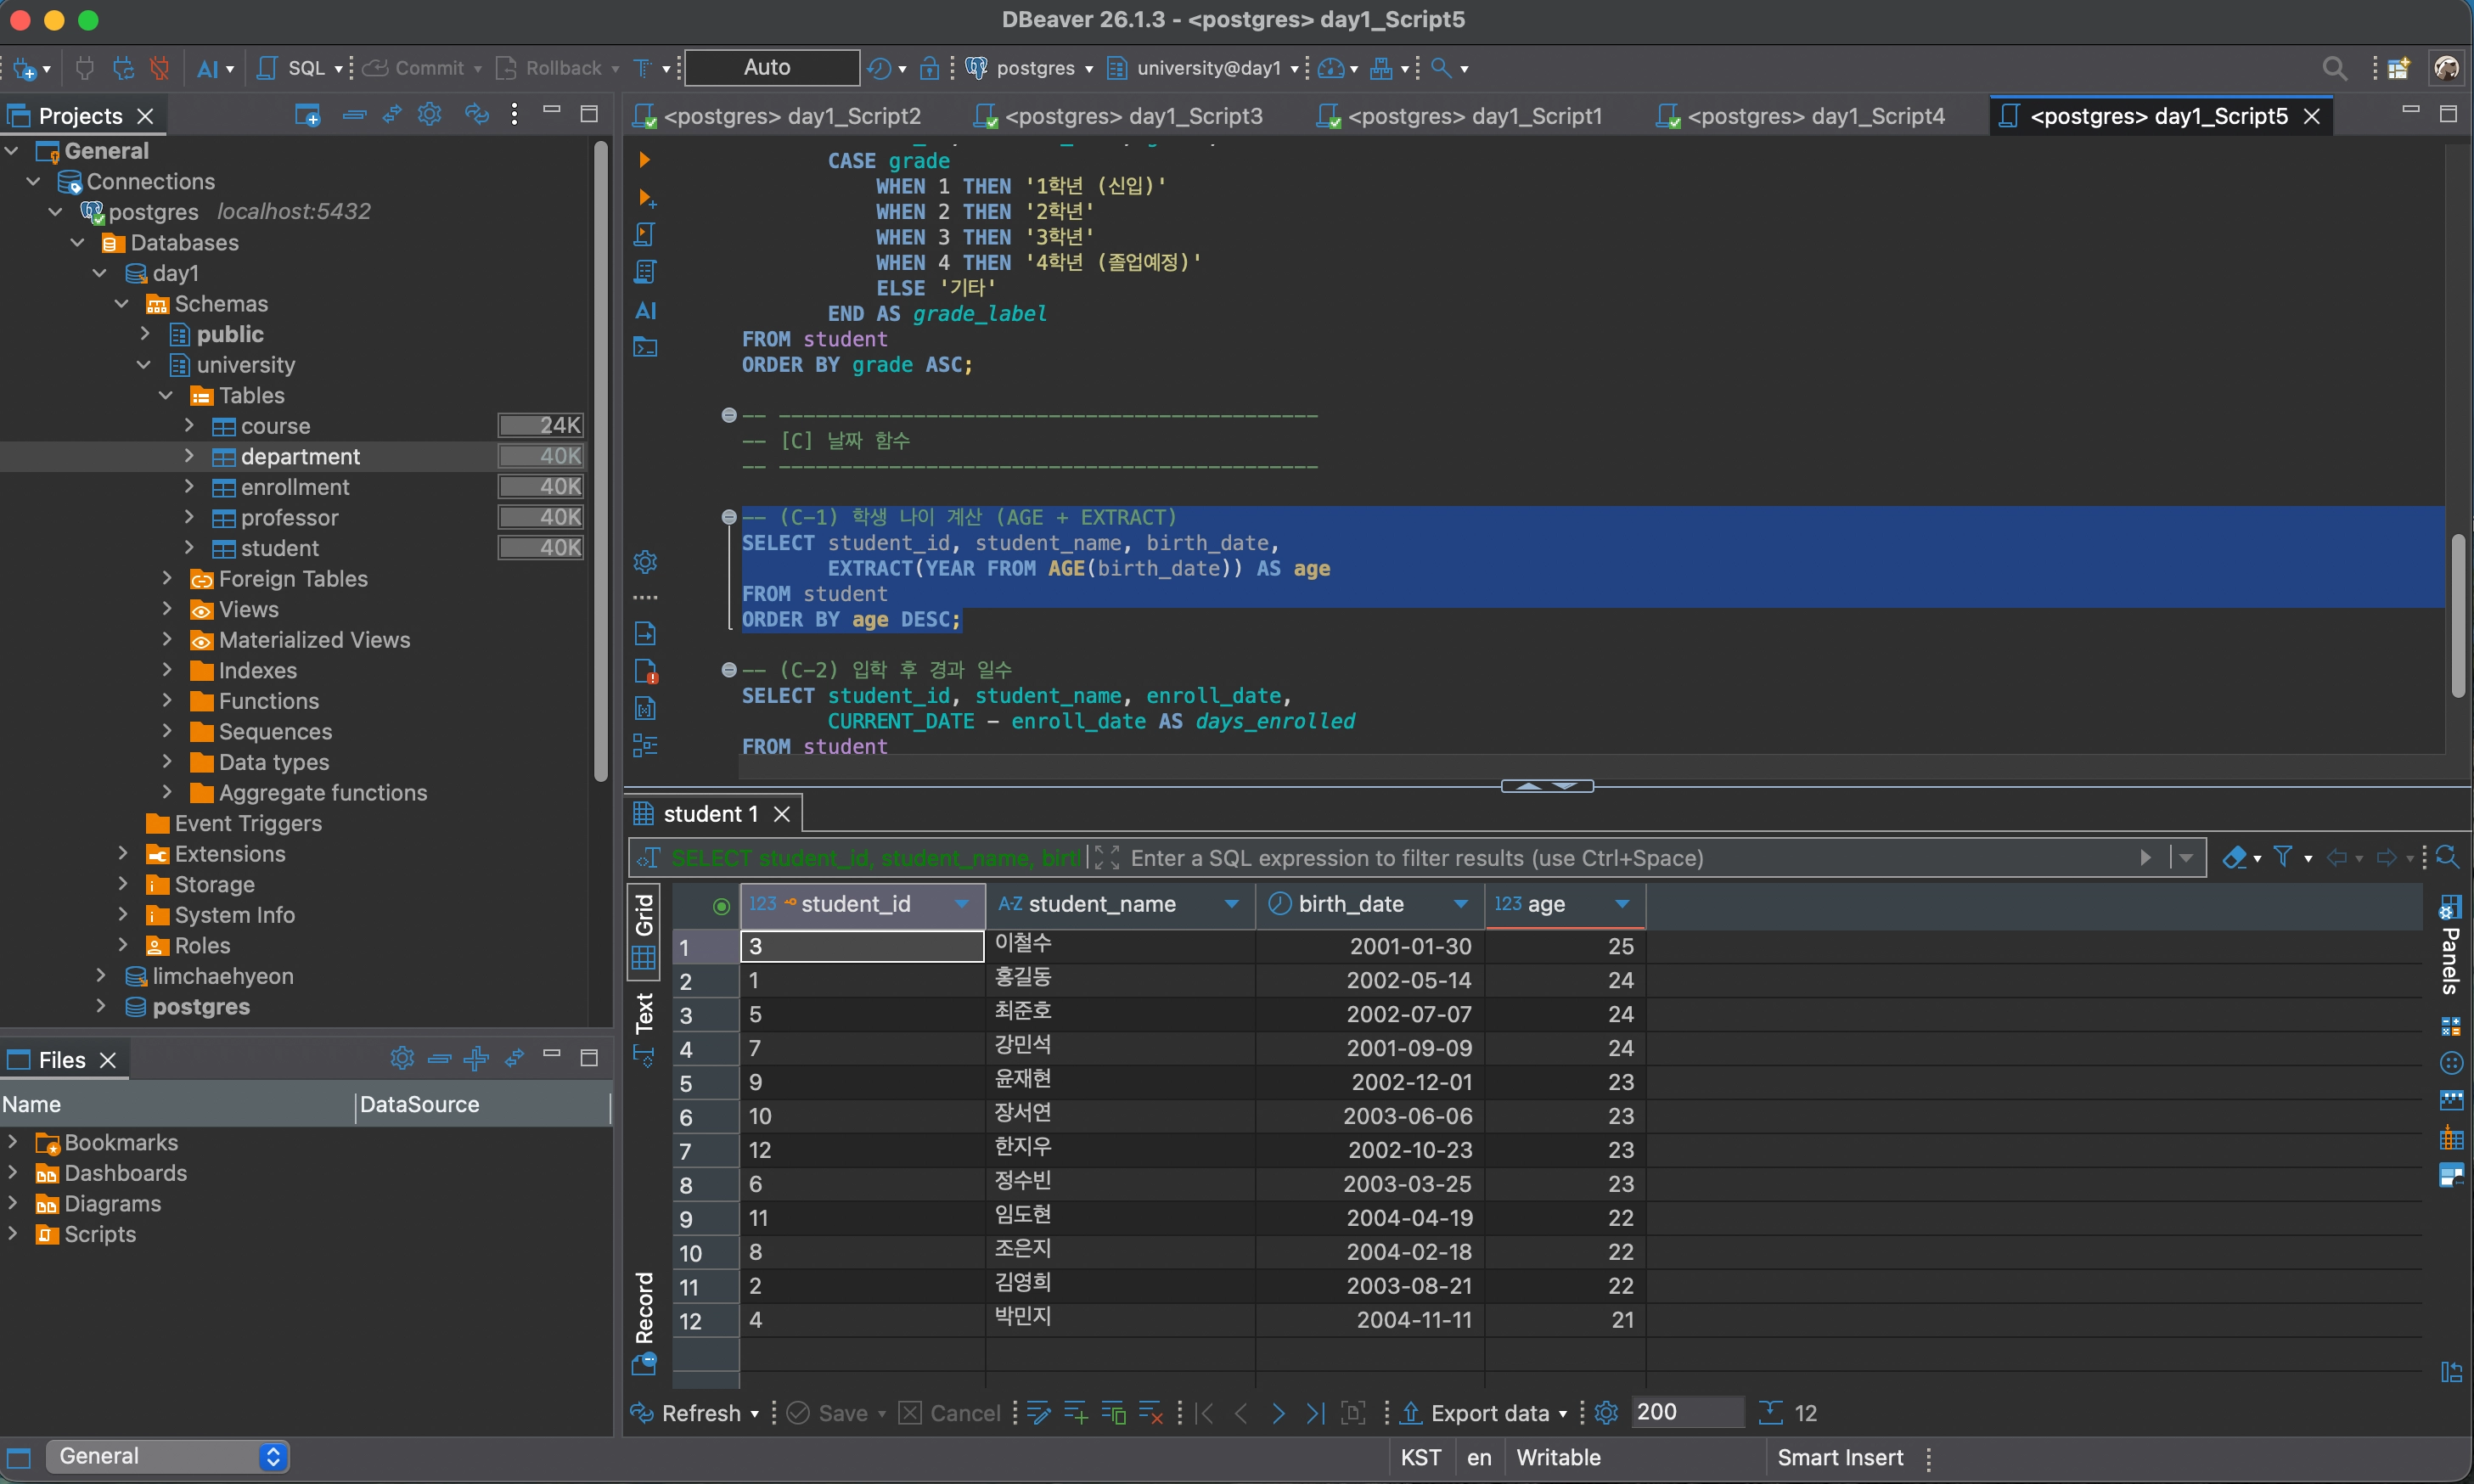This screenshot has height=1484, width=2474.
Task: Execute SQL statement arrow icon
Action: coord(645,160)
